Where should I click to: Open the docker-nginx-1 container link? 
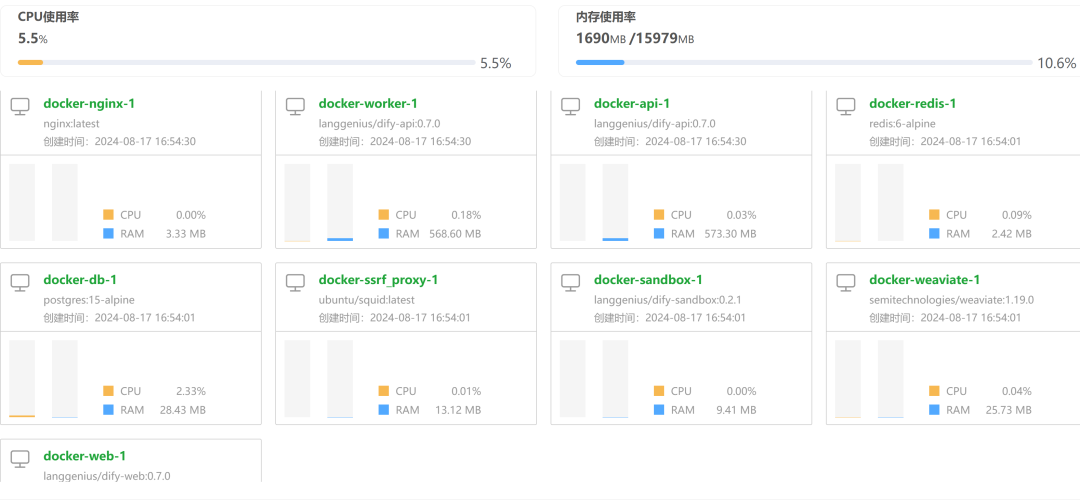(x=89, y=103)
